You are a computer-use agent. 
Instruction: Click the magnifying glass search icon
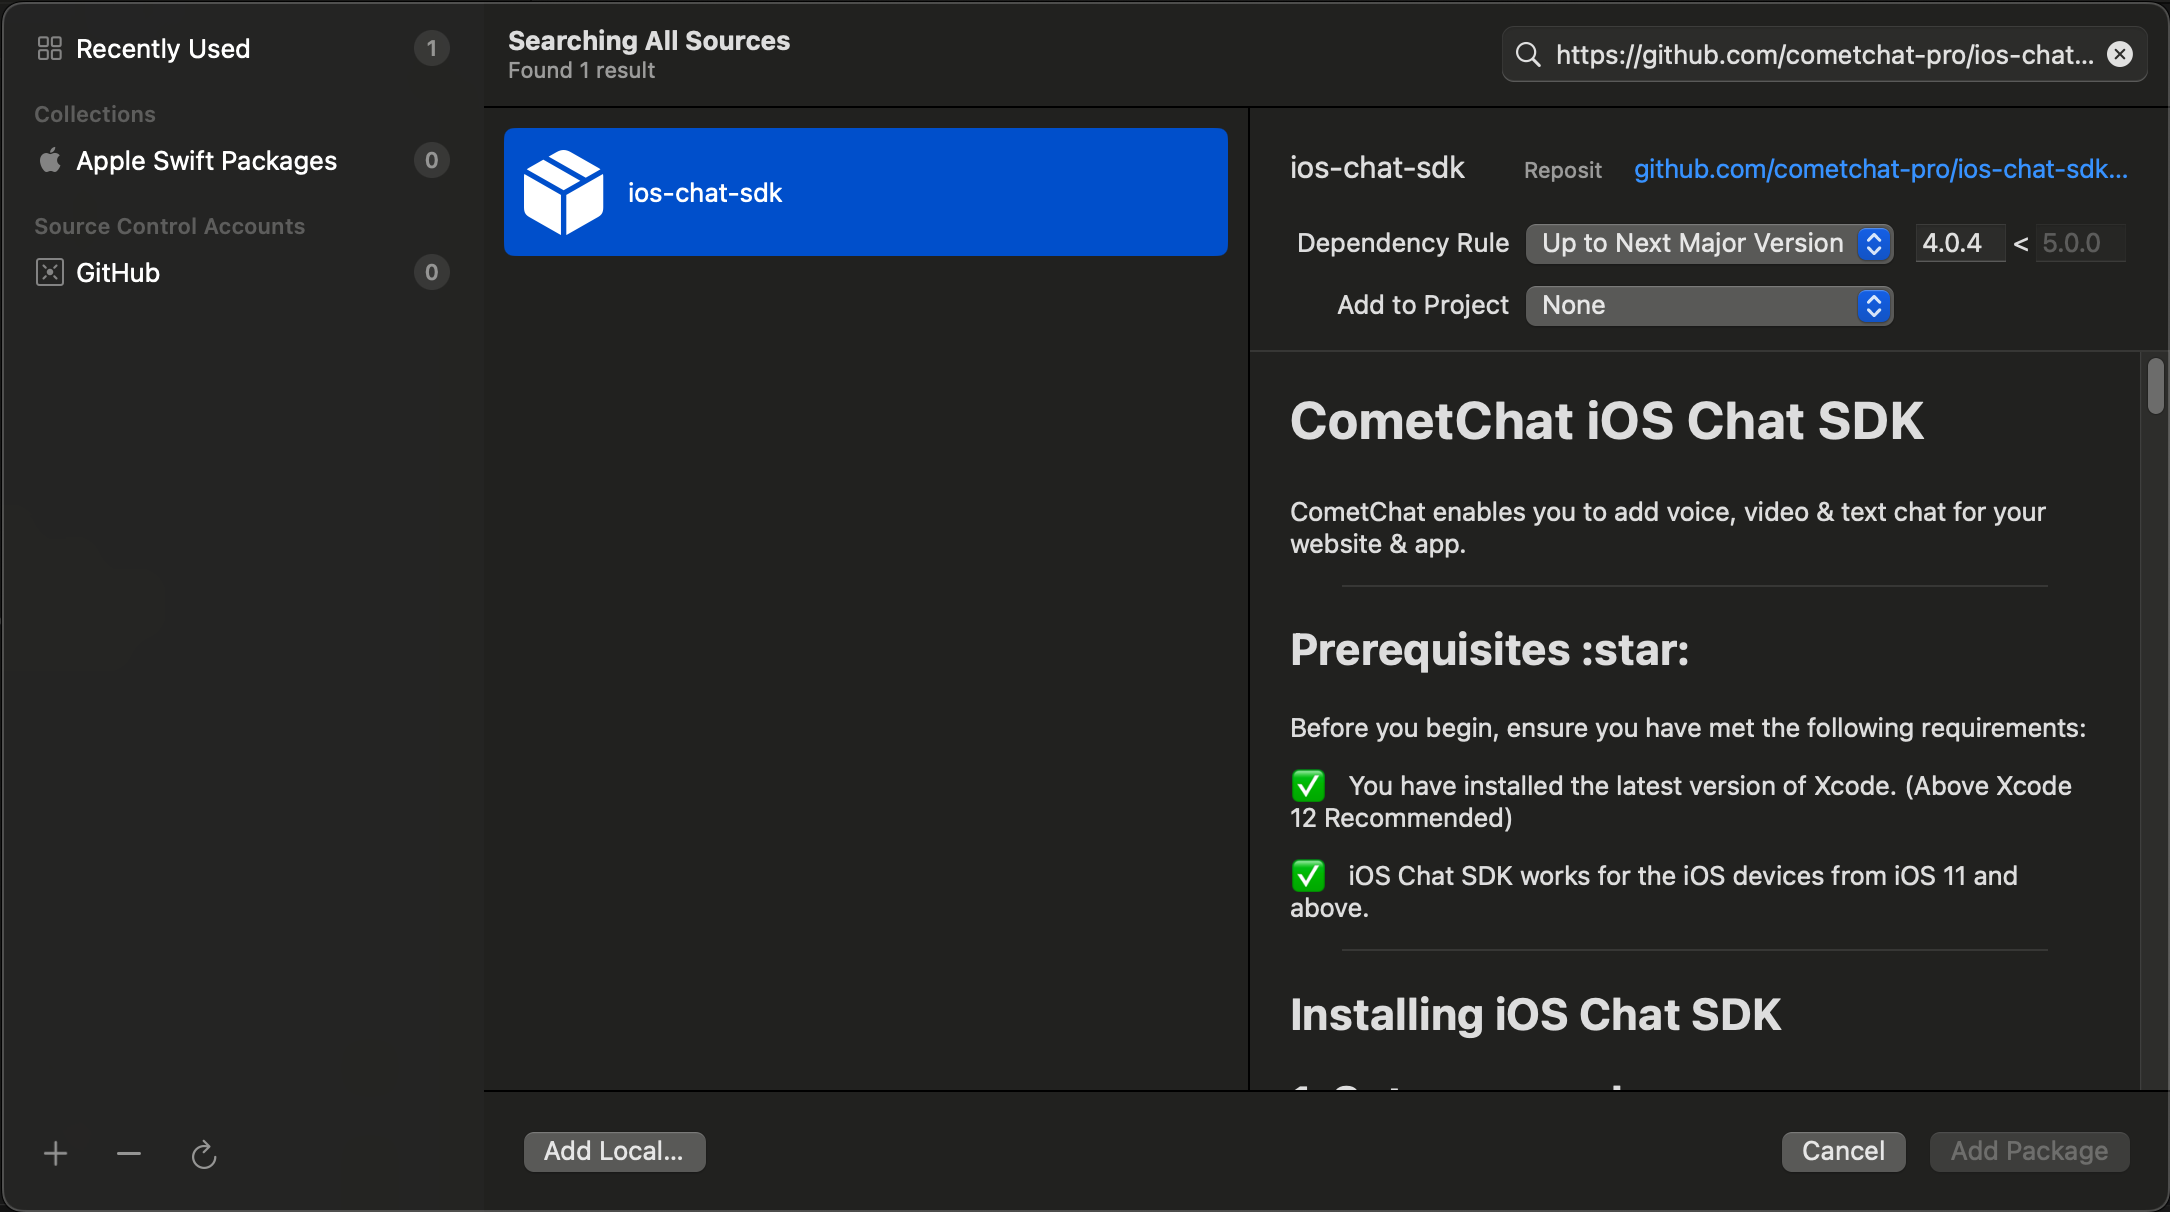[x=1528, y=54]
